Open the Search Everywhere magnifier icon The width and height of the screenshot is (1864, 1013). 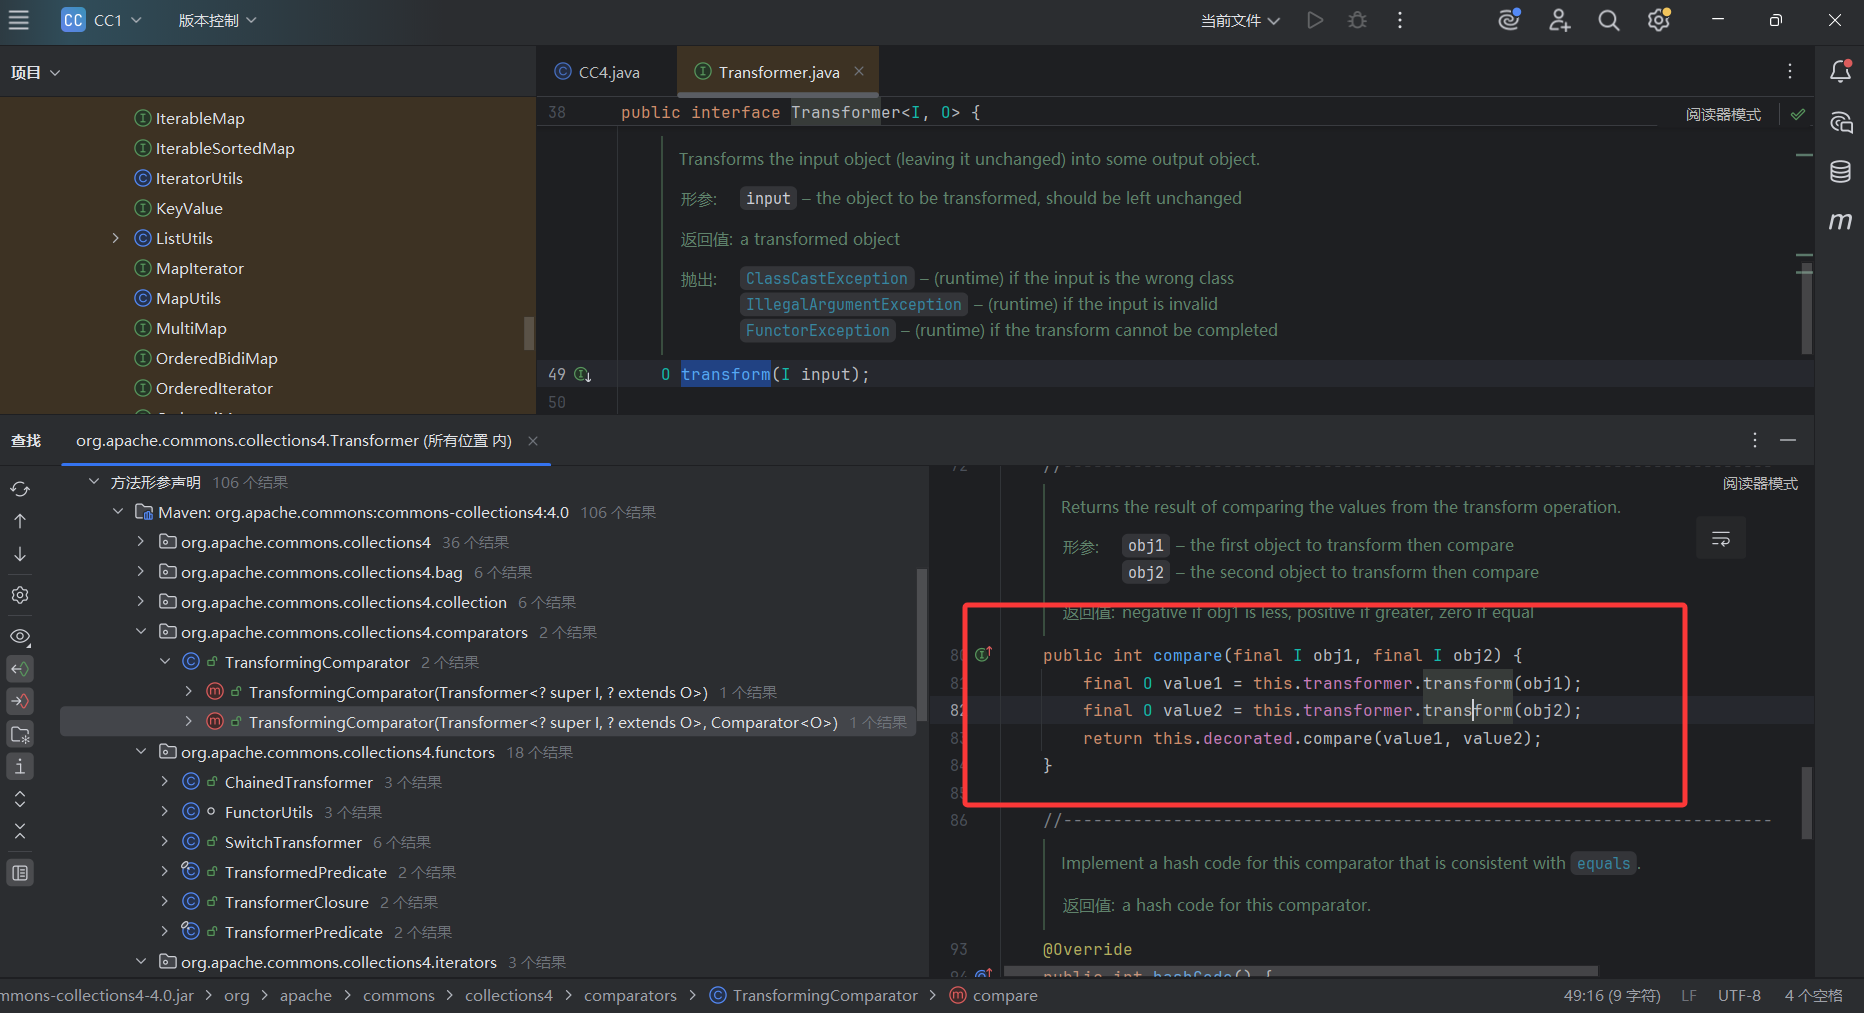point(1608,20)
